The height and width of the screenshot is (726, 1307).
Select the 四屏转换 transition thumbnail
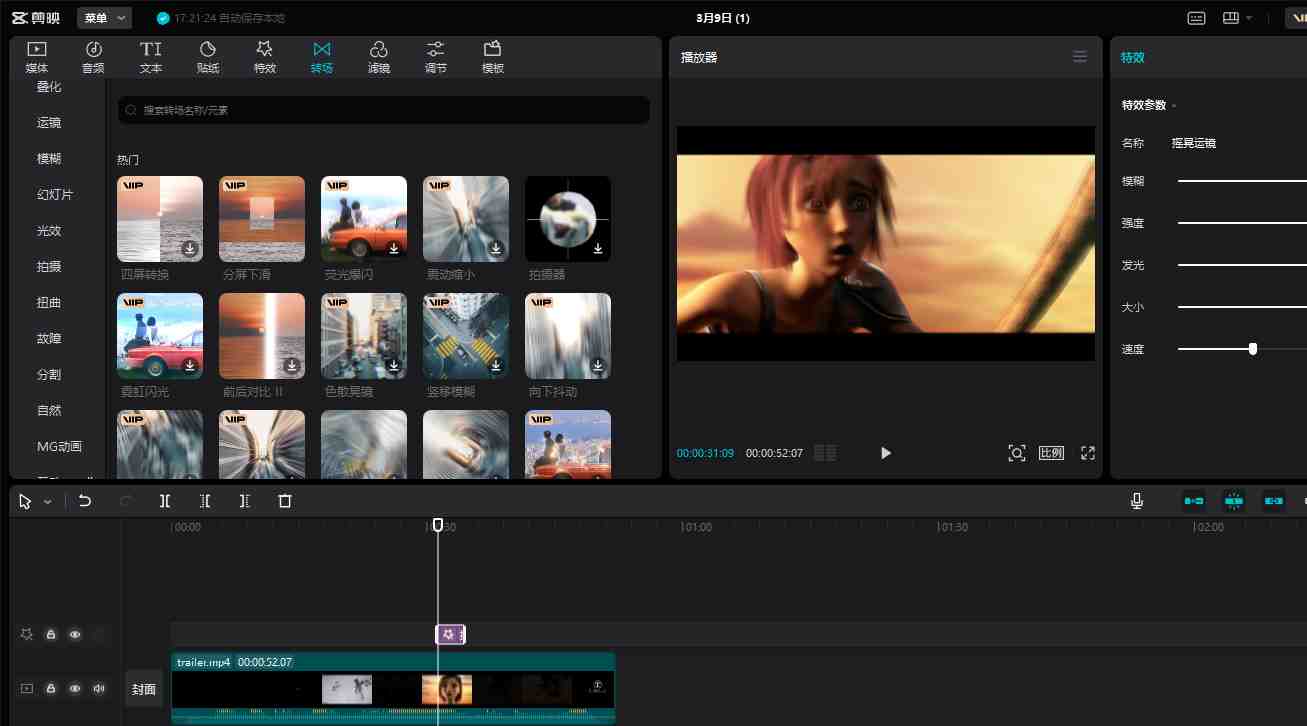159,218
